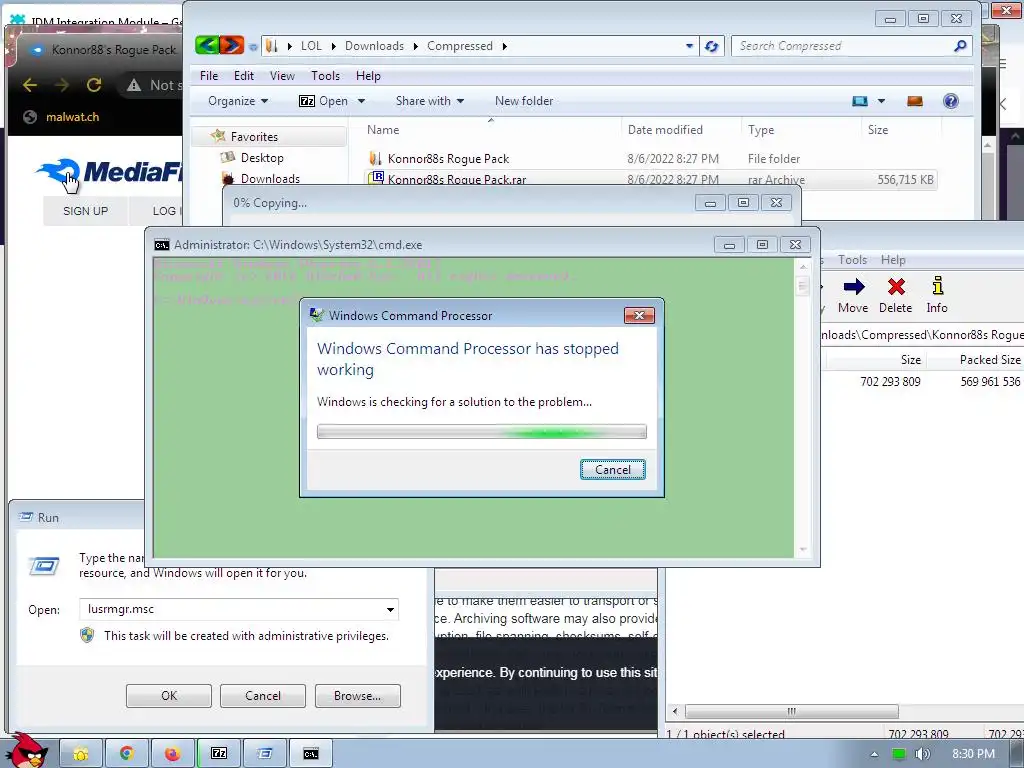Click the browser forward arrow

tap(62, 85)
